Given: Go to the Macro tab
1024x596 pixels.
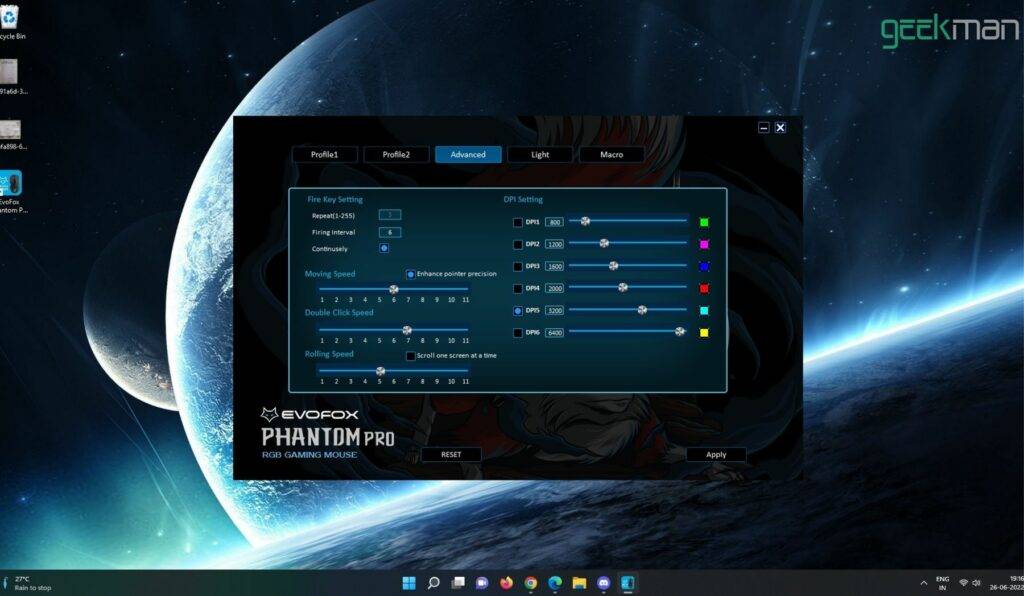Looking at the screenshot, I should click(612, 155).
